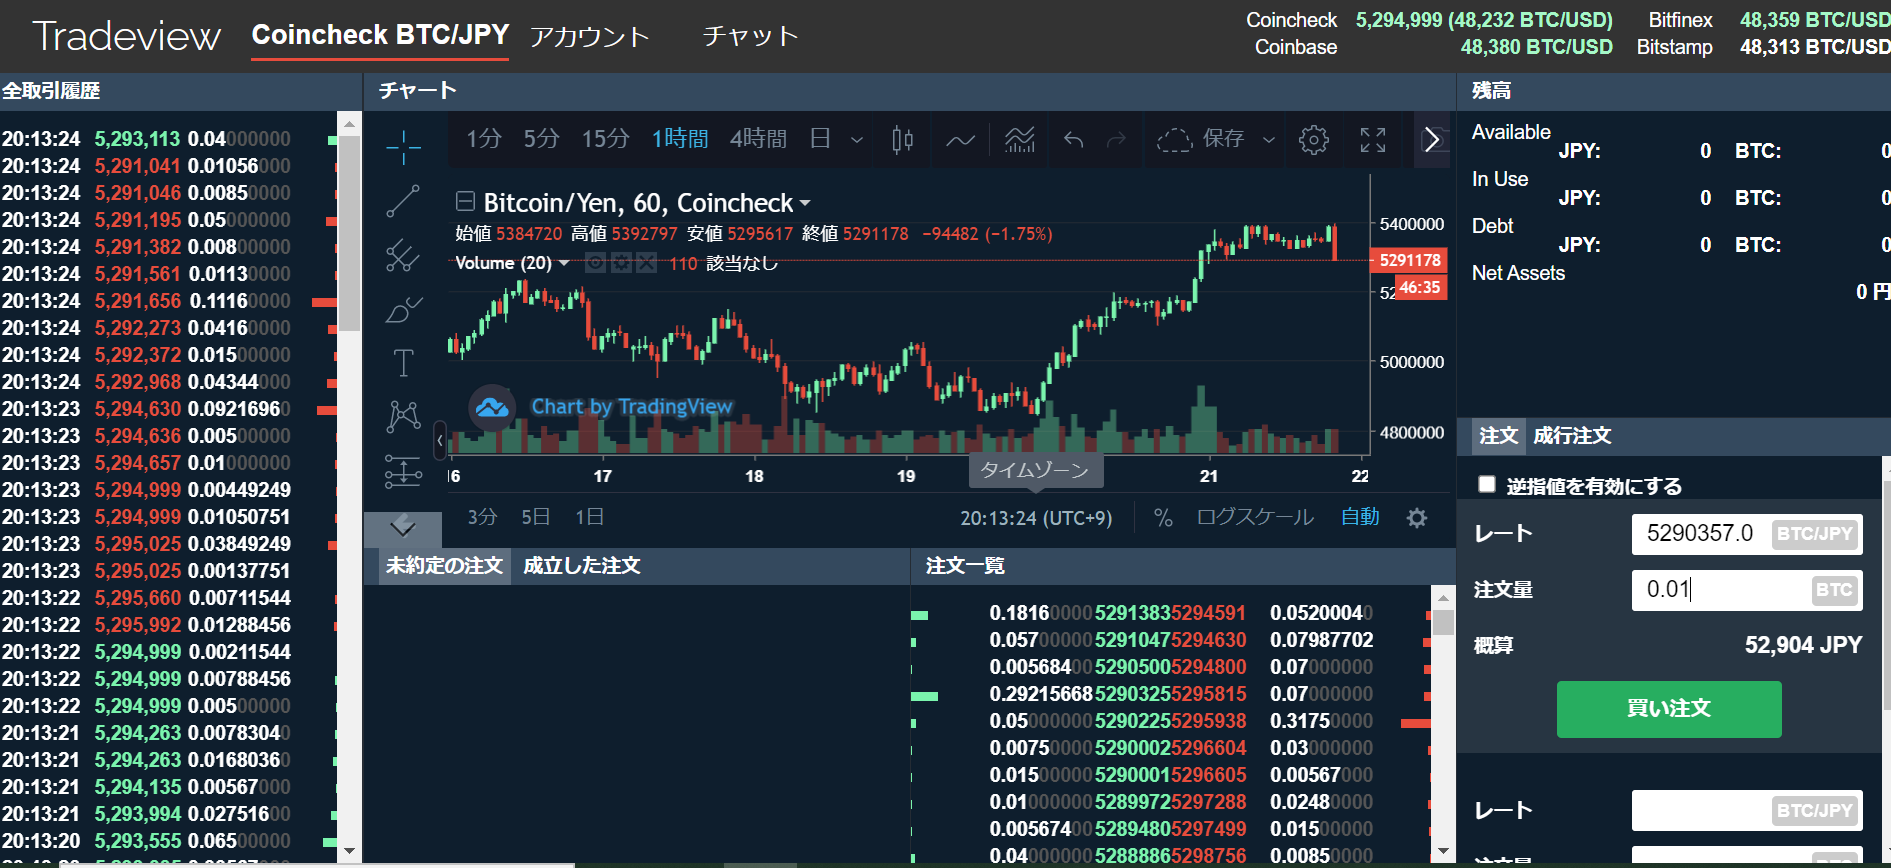Select the brush drawing tool
Image resolution: width=1891 pixels, height=868 pixels.
pyautogui.click(x=403, y=309)
